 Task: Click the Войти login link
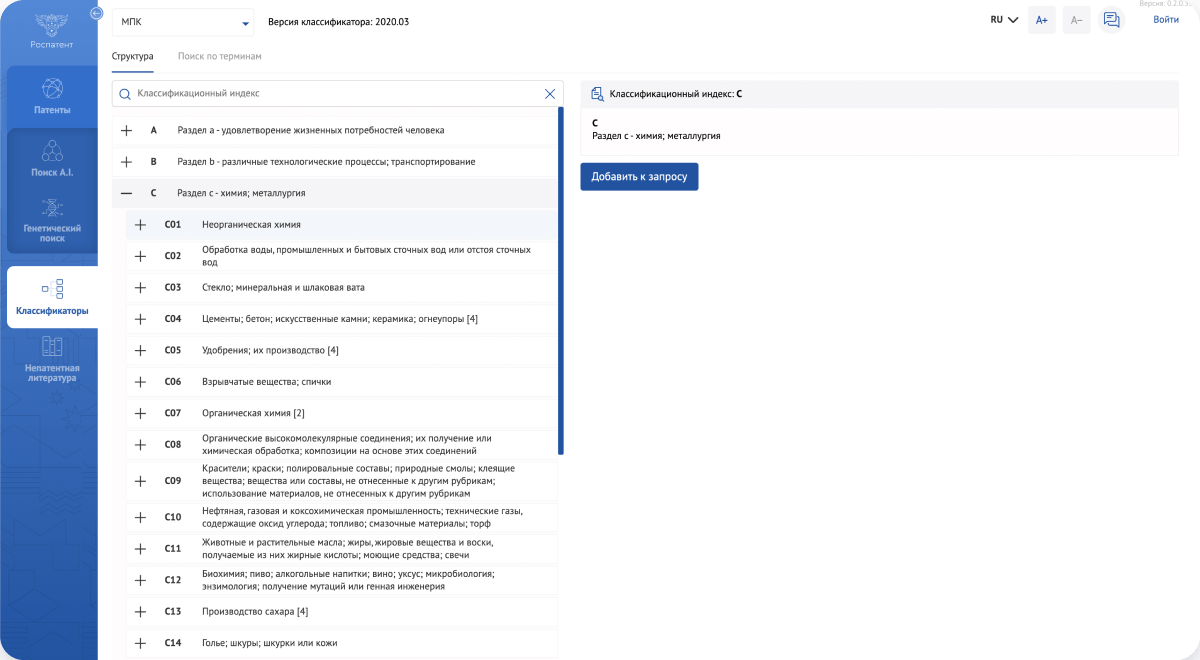[x=1165, y=20]
